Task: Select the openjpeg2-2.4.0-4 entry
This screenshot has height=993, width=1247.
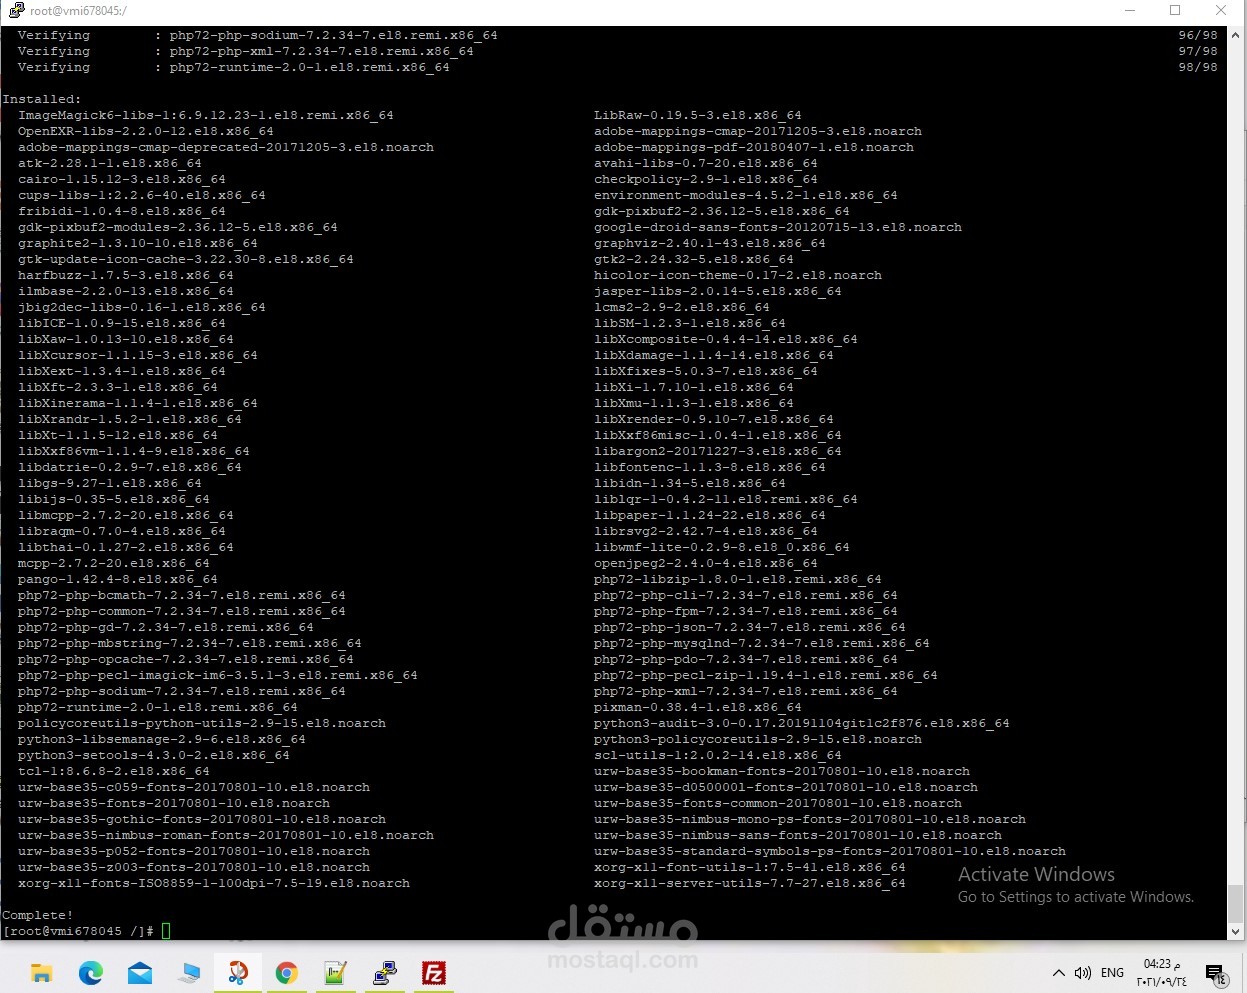Action: tap(706, 563)
